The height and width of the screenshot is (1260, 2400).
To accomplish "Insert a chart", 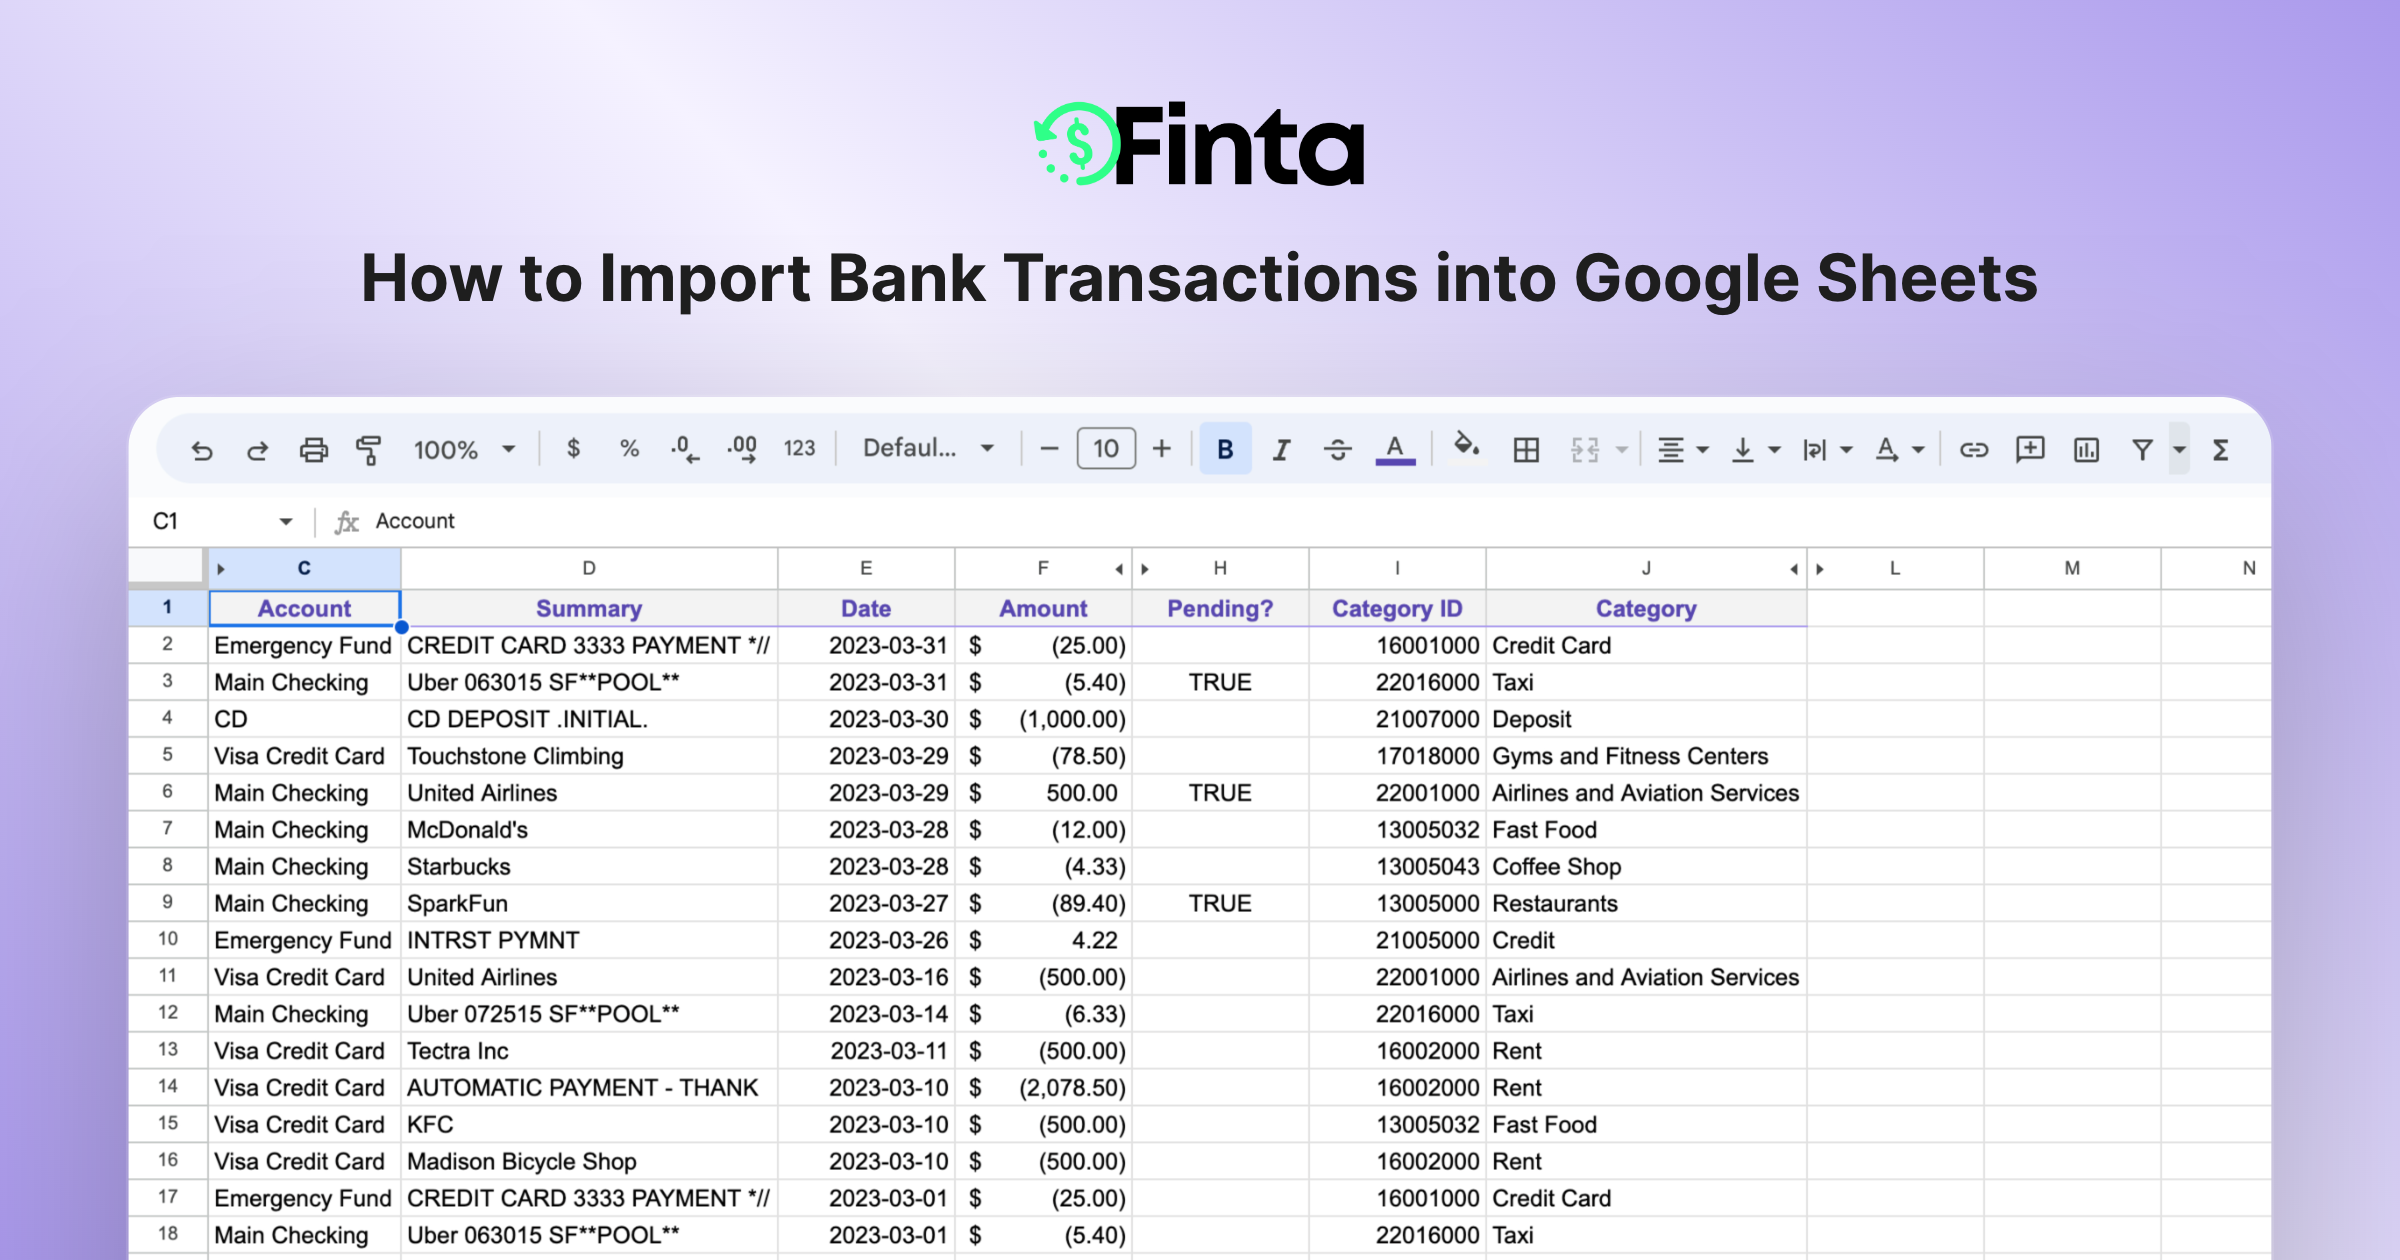I will [x=2086, y=449].
